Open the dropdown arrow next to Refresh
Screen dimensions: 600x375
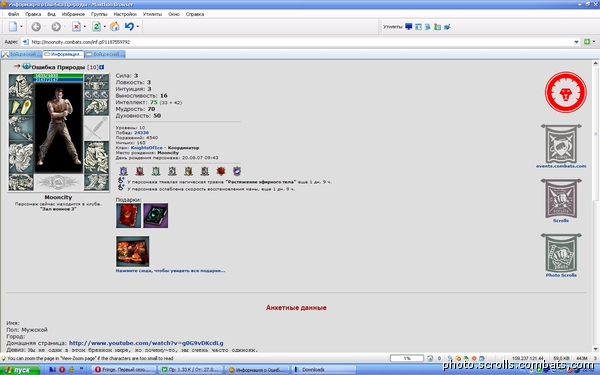(x=104, y=27)
